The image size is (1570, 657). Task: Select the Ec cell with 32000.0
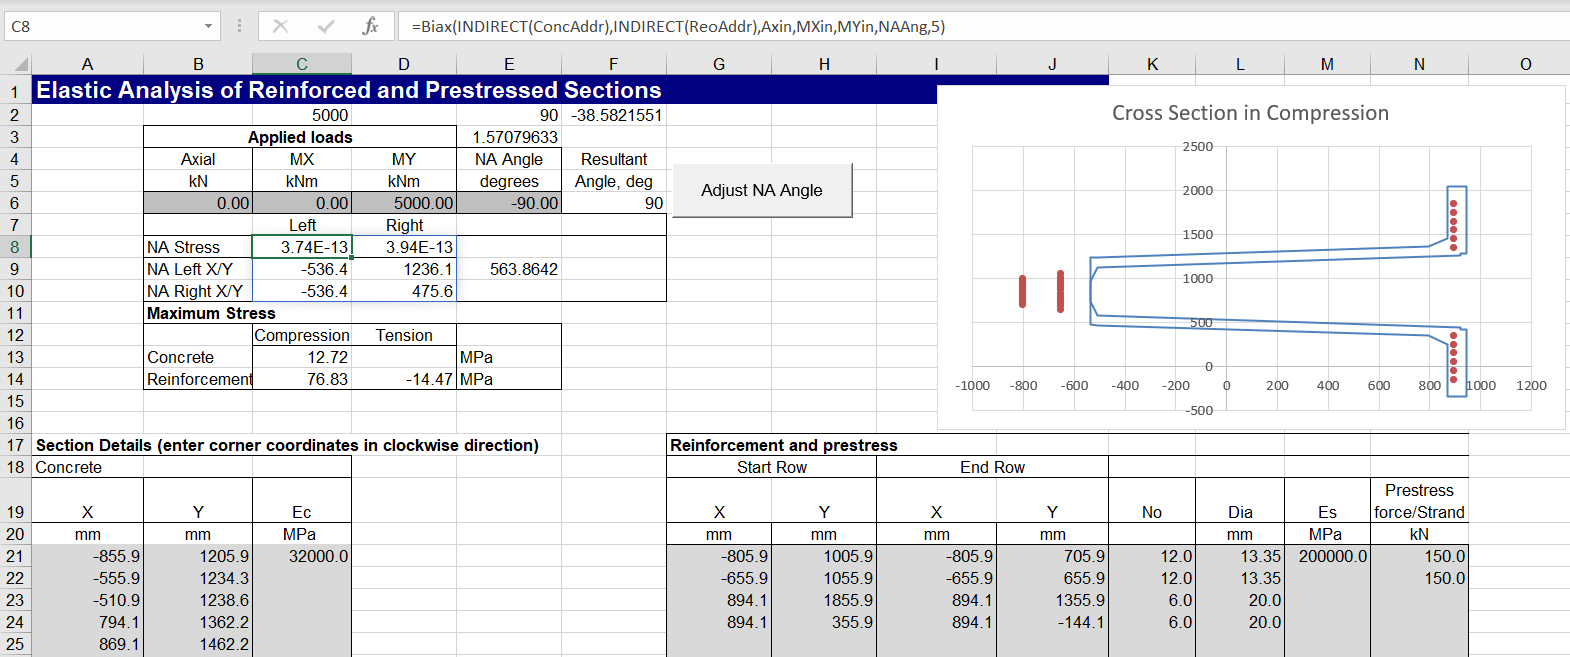click(301, 556)
